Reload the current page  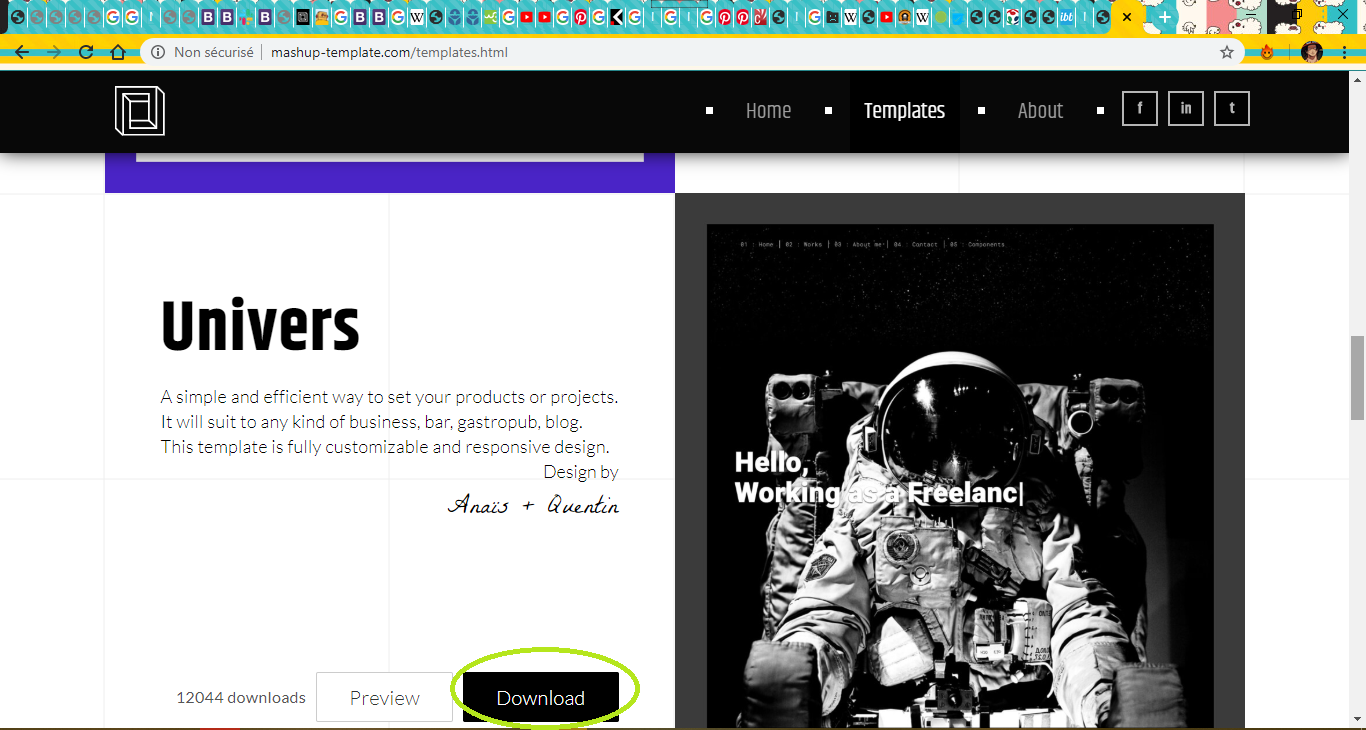tap(86, 52)
